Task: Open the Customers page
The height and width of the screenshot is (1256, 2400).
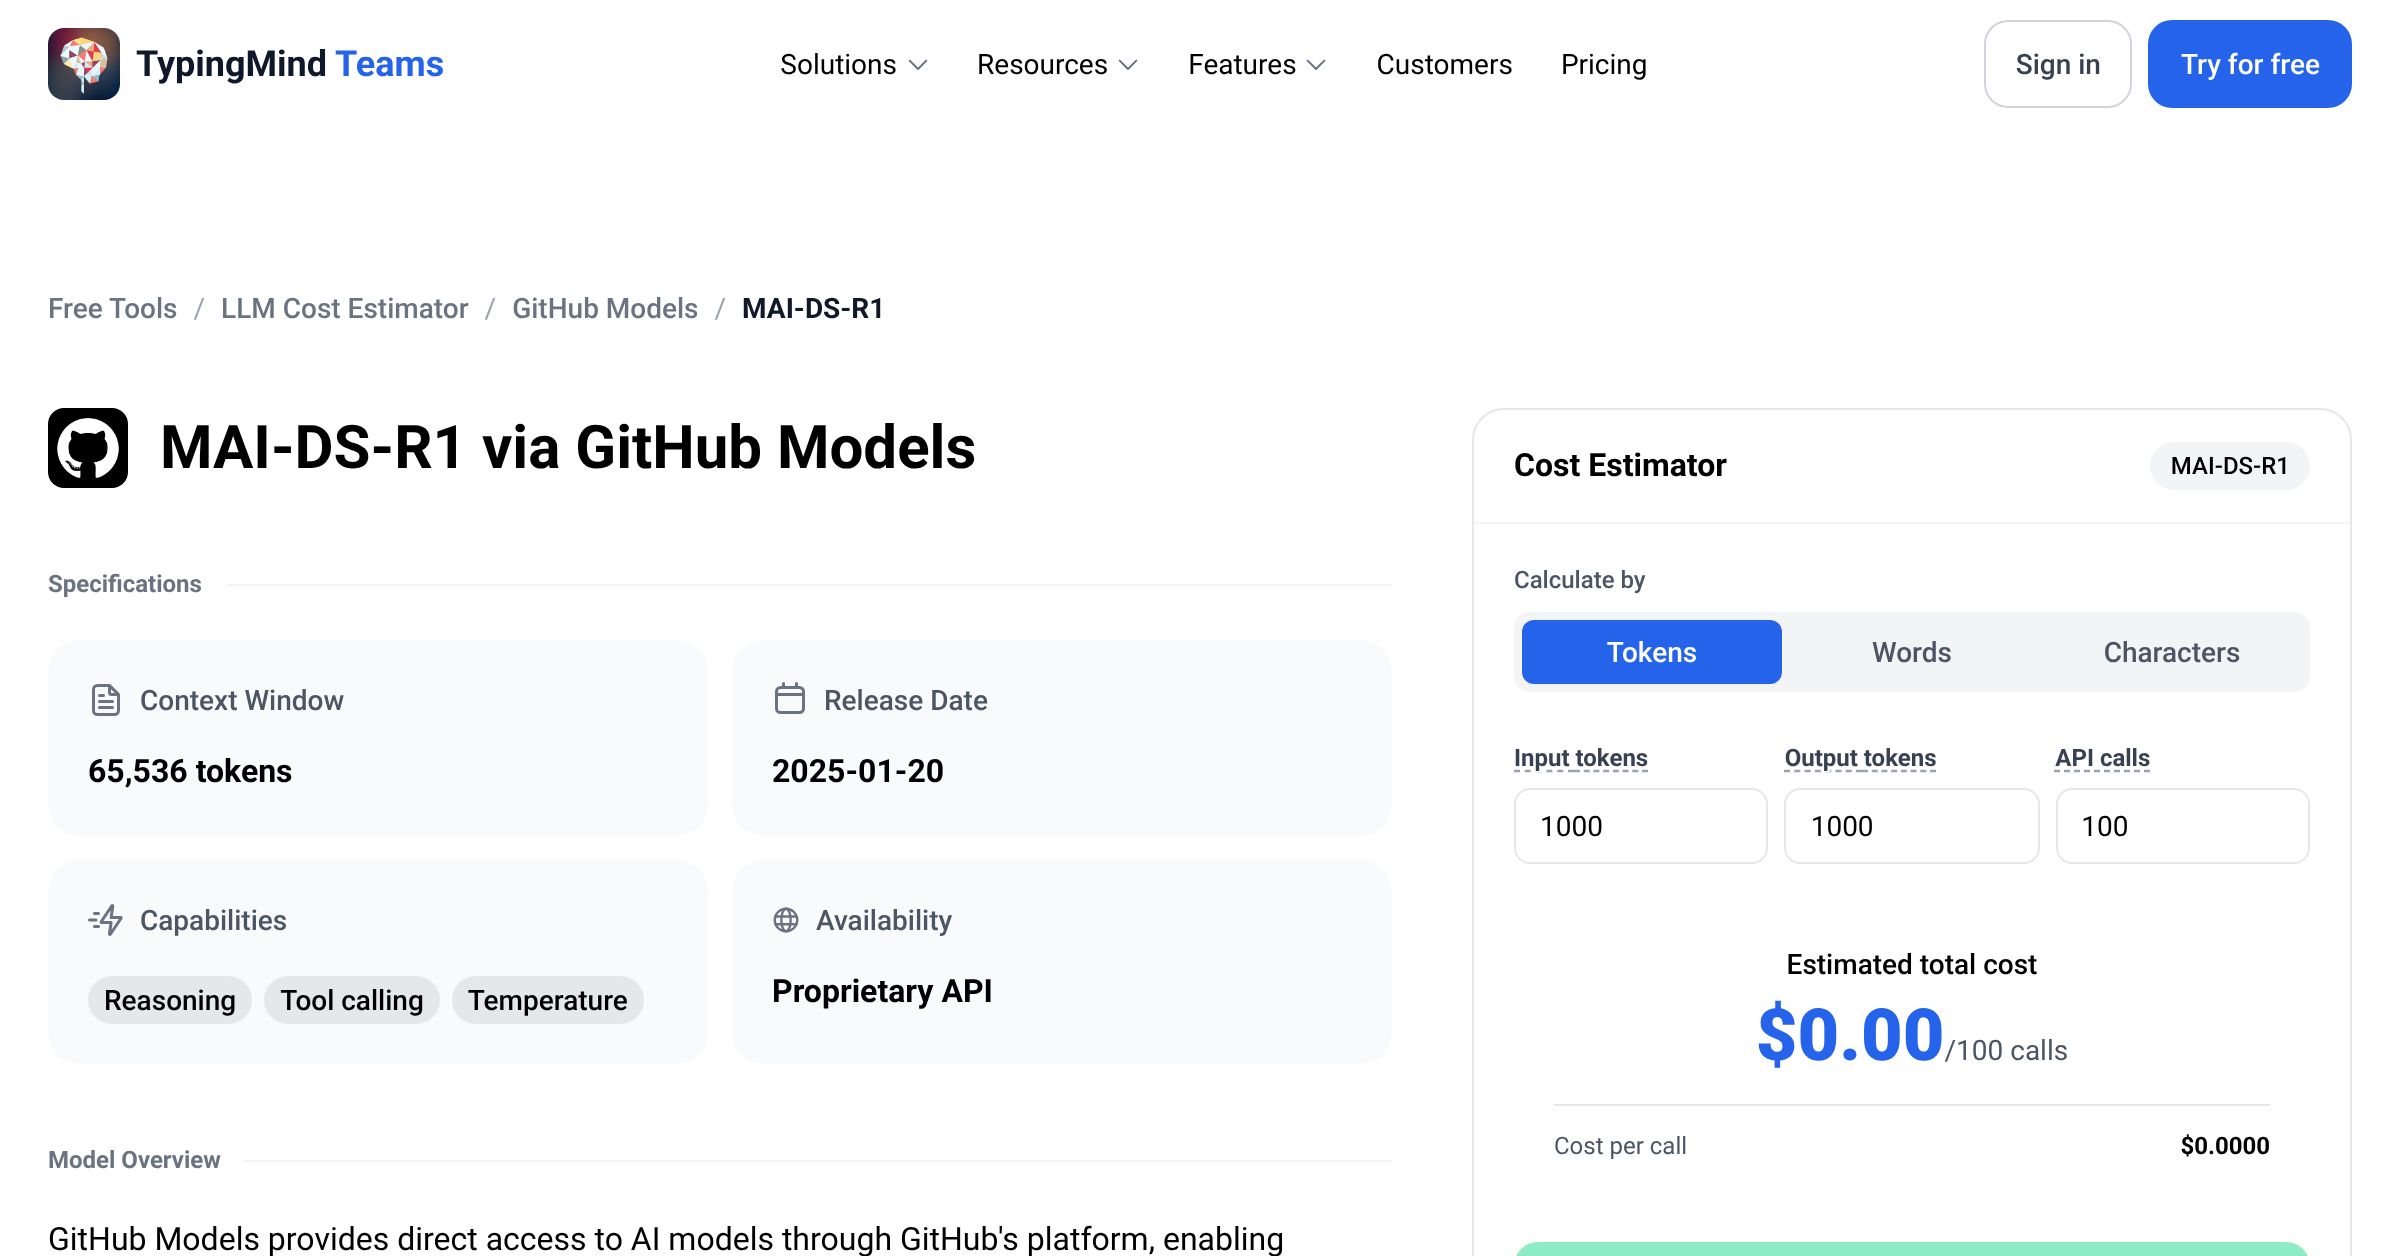Action: tap(1444, 64)
